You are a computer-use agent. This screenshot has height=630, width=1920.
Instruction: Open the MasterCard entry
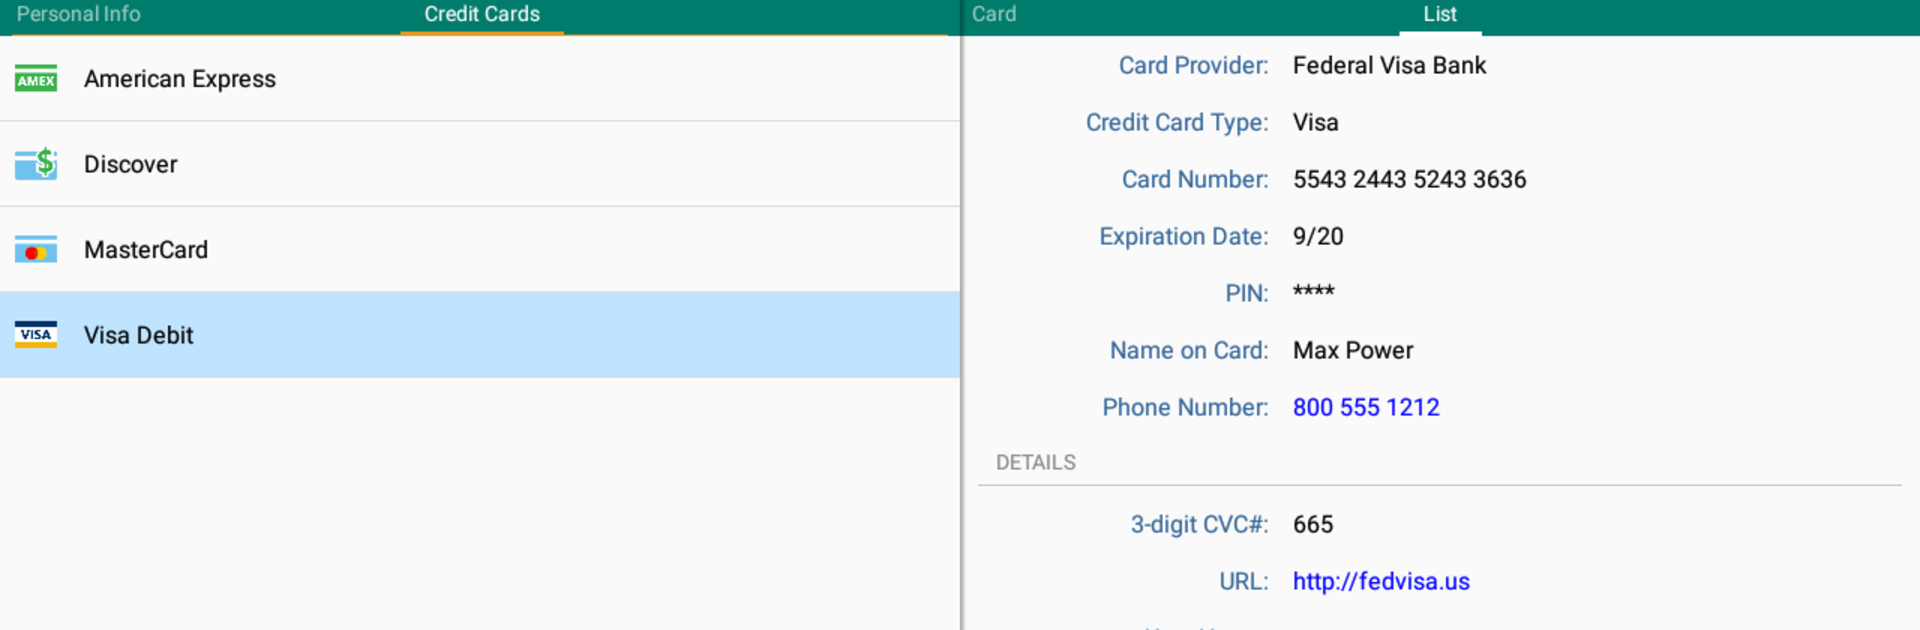tap(480, 250)
